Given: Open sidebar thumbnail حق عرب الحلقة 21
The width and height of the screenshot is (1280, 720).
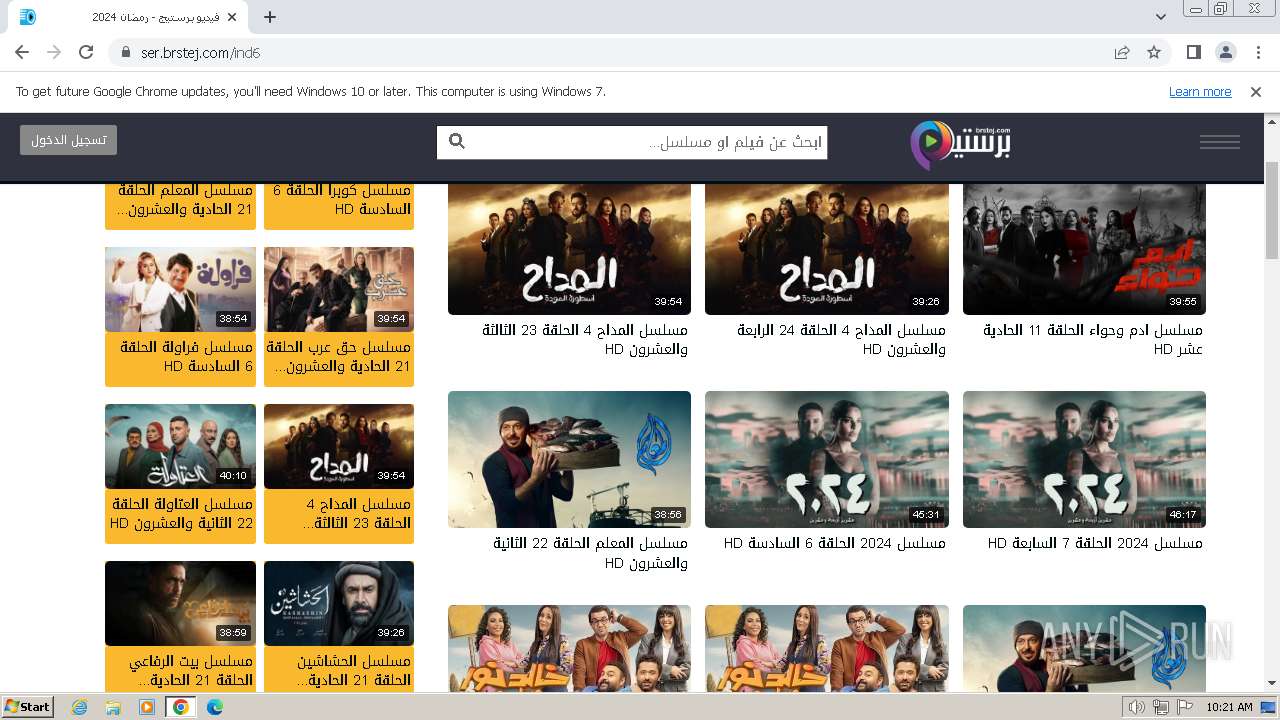Looking at the screenshot, I should (339, 289).
